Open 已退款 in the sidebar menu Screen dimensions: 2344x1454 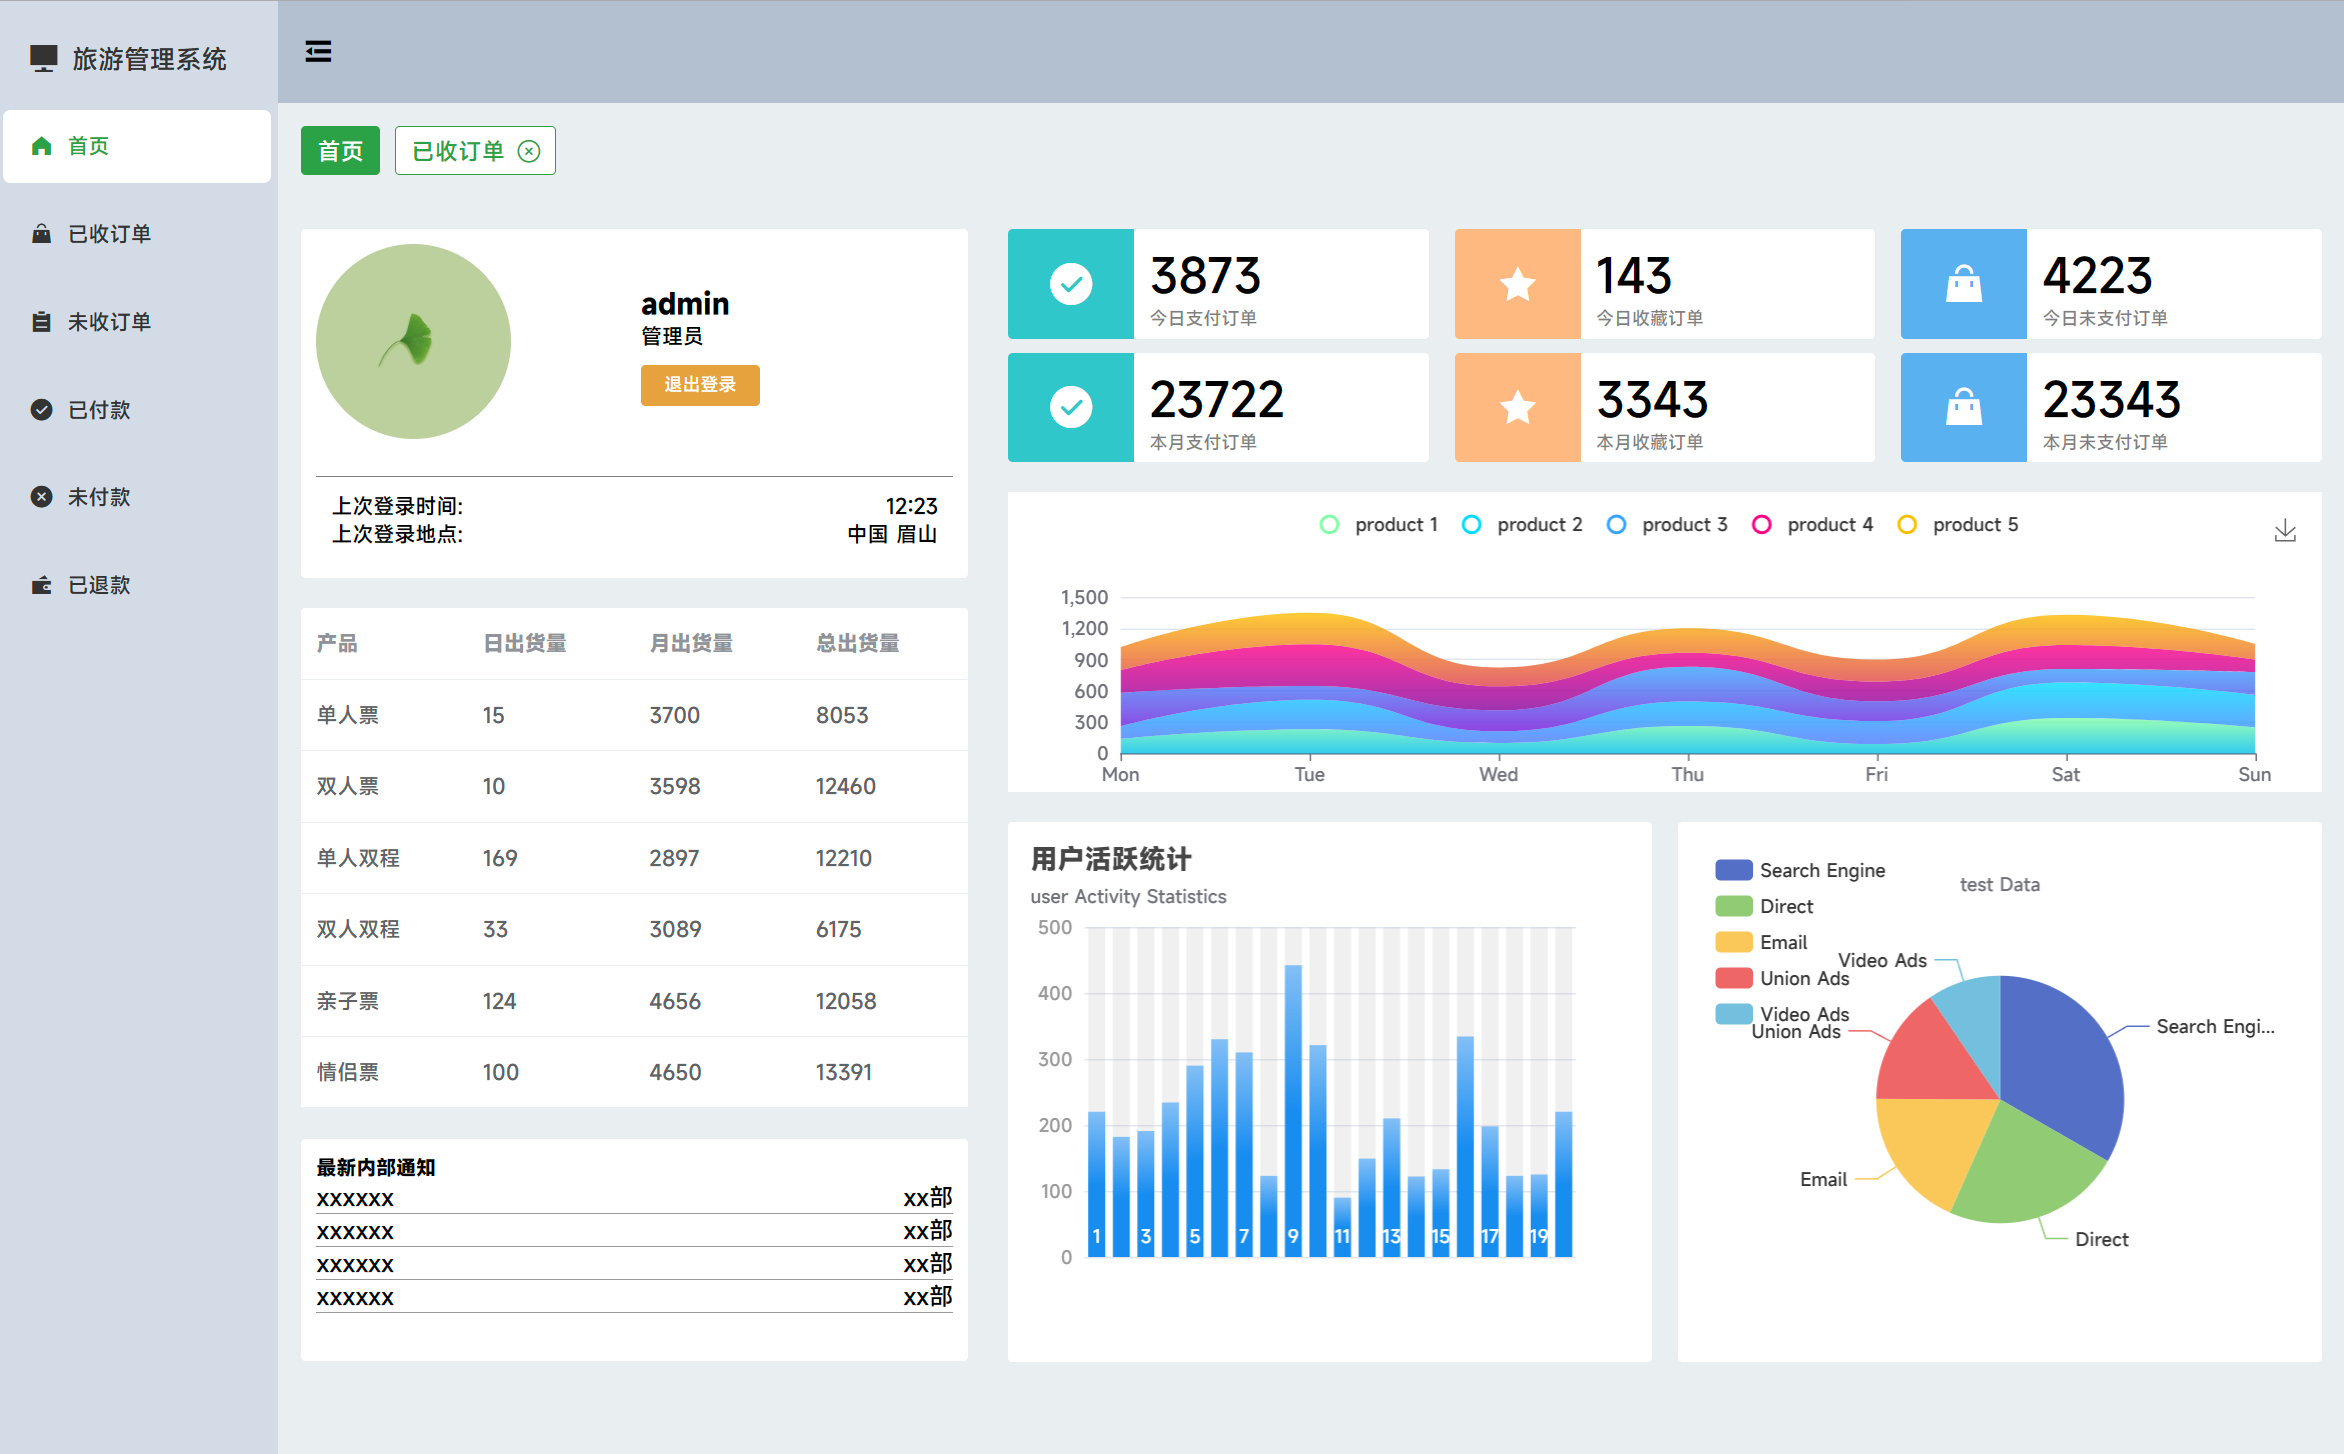pyautogui.click(x=137, y=585)
